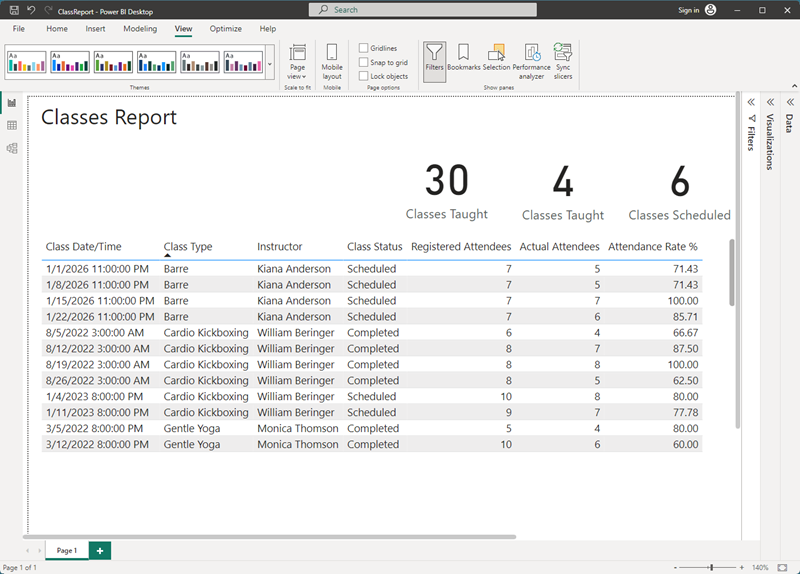Zoom out with the minus button
The image size is (800, 574).
(675, 567)
